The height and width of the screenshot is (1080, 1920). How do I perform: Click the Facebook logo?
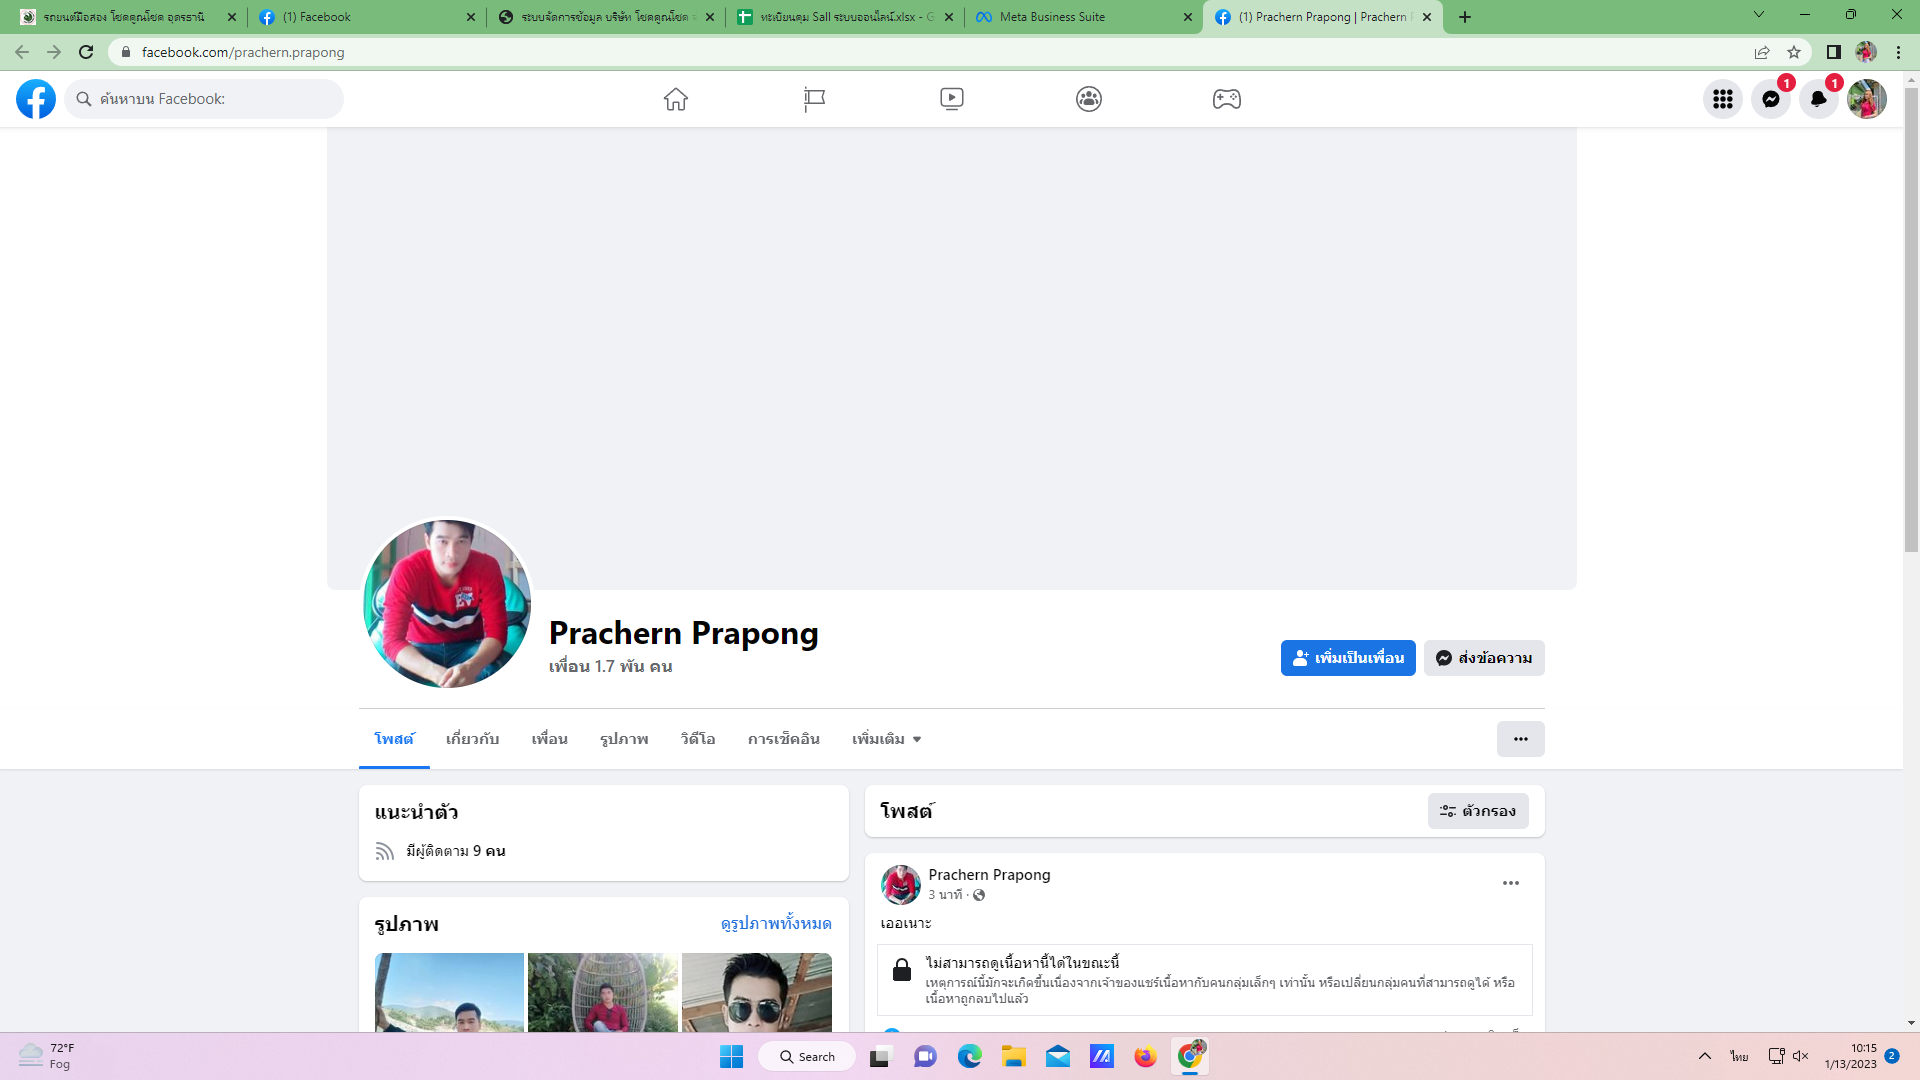pos(36,99)
